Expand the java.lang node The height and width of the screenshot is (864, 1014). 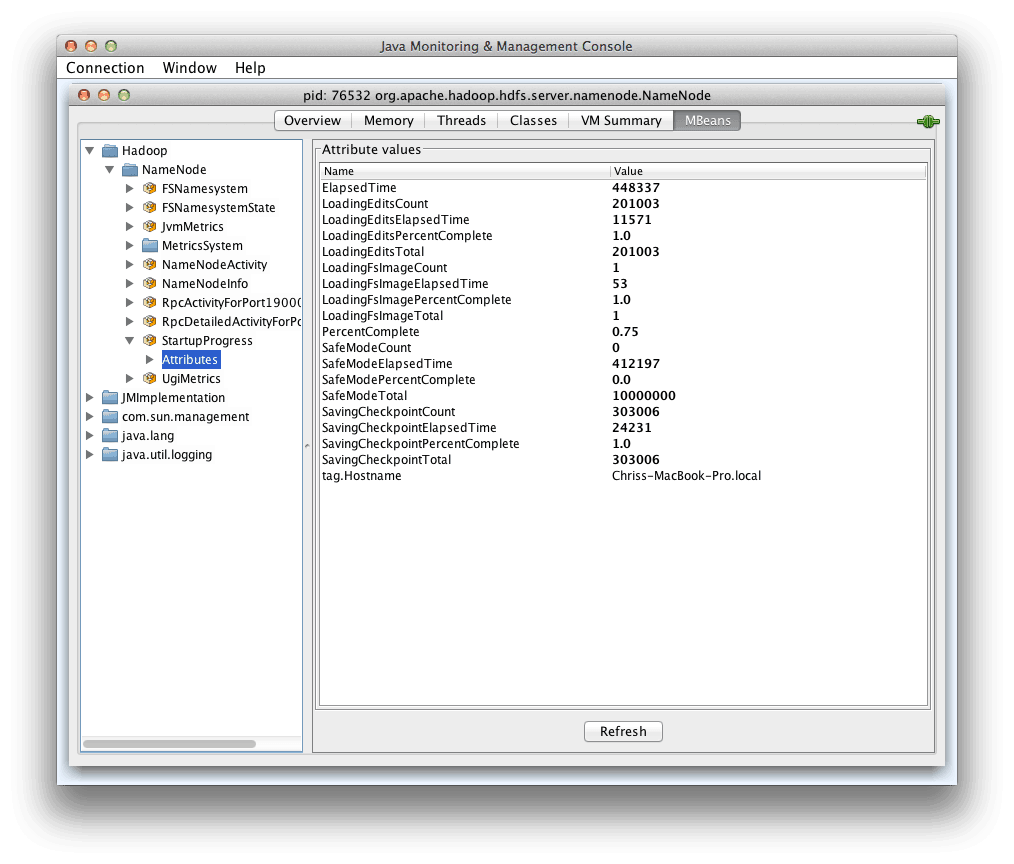[x=90, y=436]
